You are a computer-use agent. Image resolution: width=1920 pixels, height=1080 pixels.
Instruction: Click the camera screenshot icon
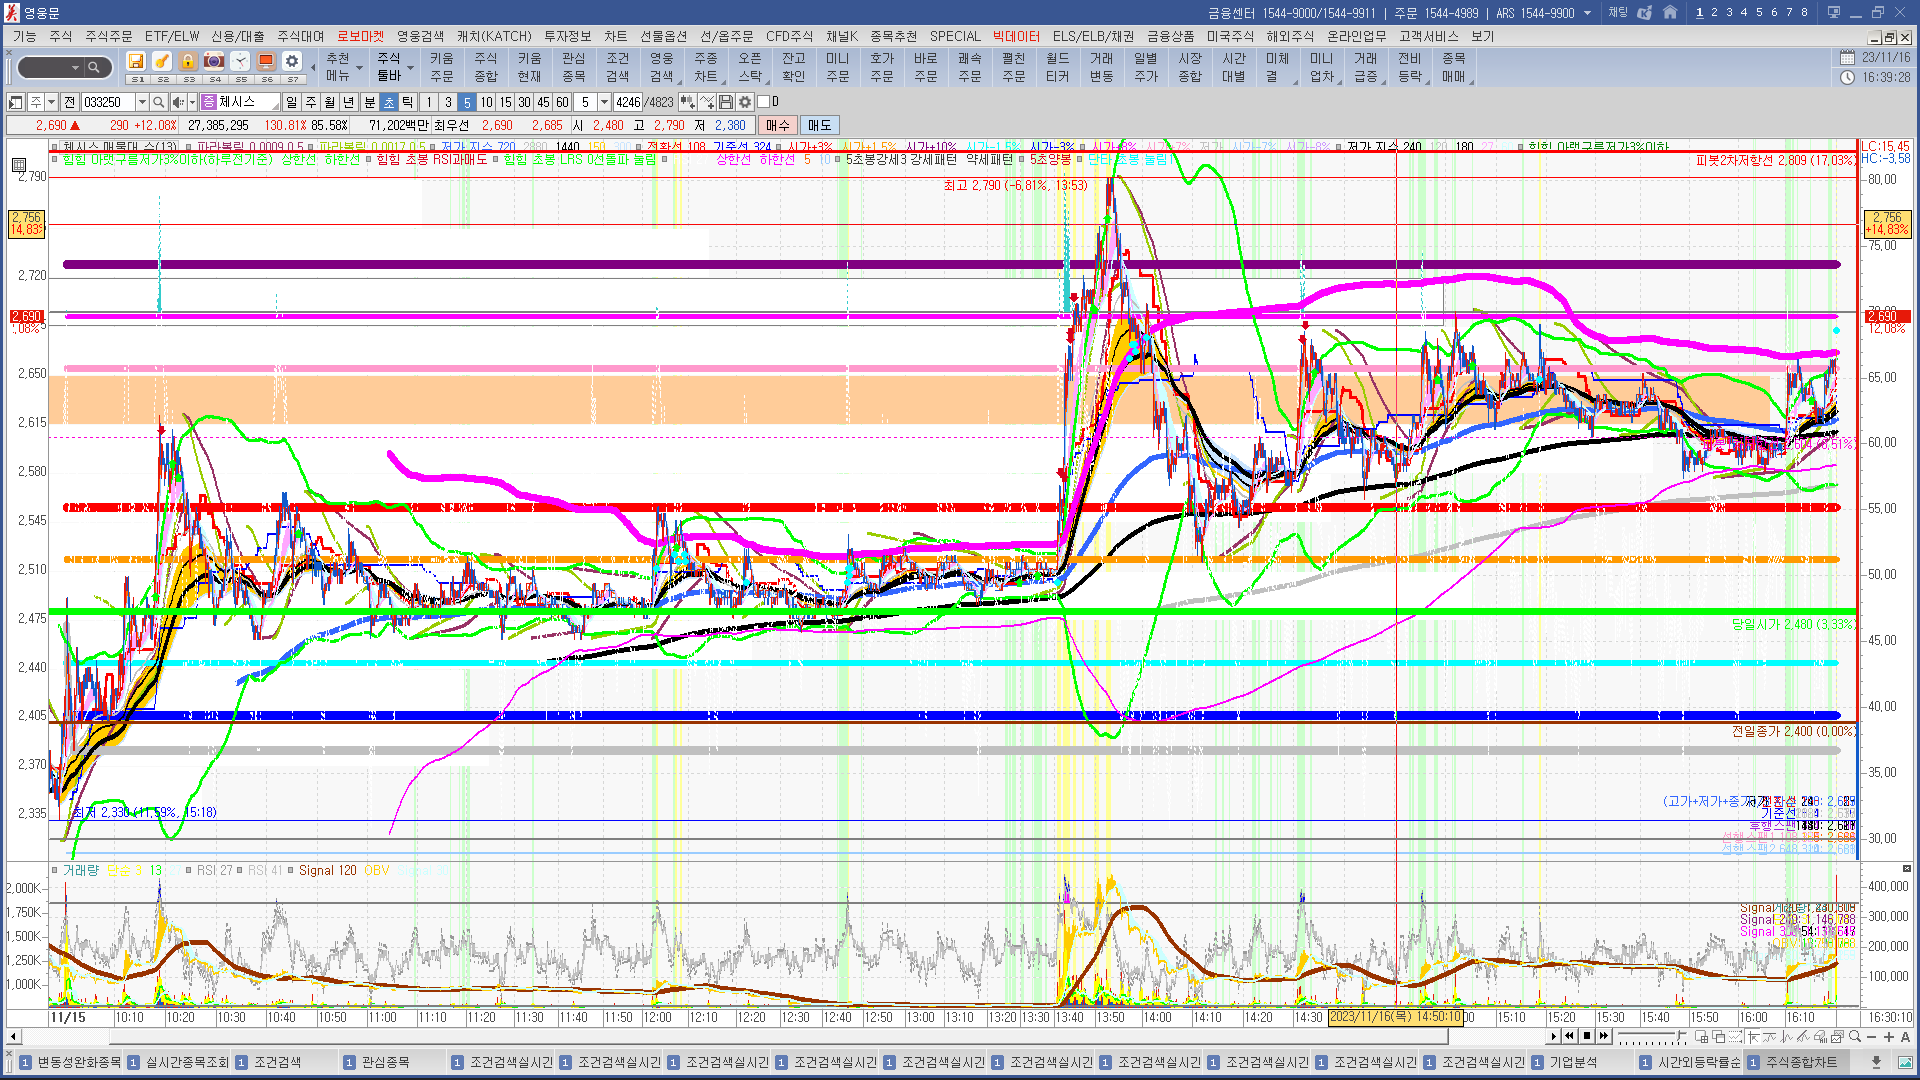(x=214, y=62)
